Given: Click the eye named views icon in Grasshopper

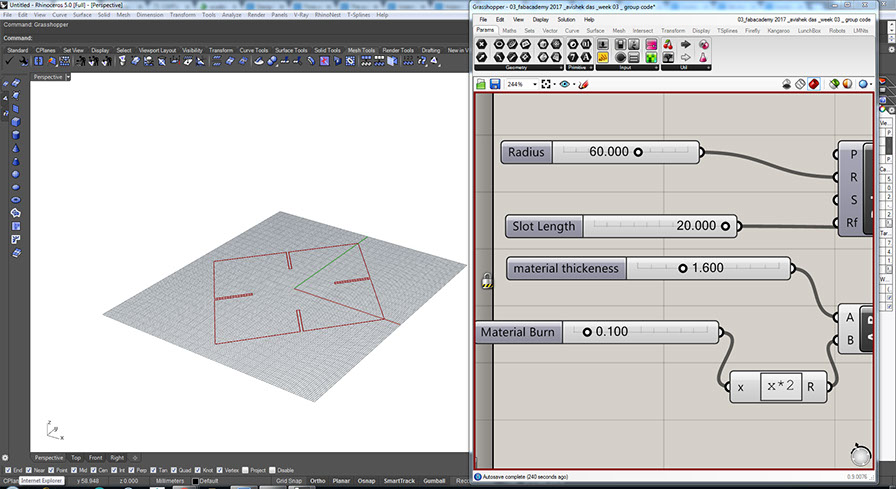Looking at the screenshot, I should click(565, 84).
